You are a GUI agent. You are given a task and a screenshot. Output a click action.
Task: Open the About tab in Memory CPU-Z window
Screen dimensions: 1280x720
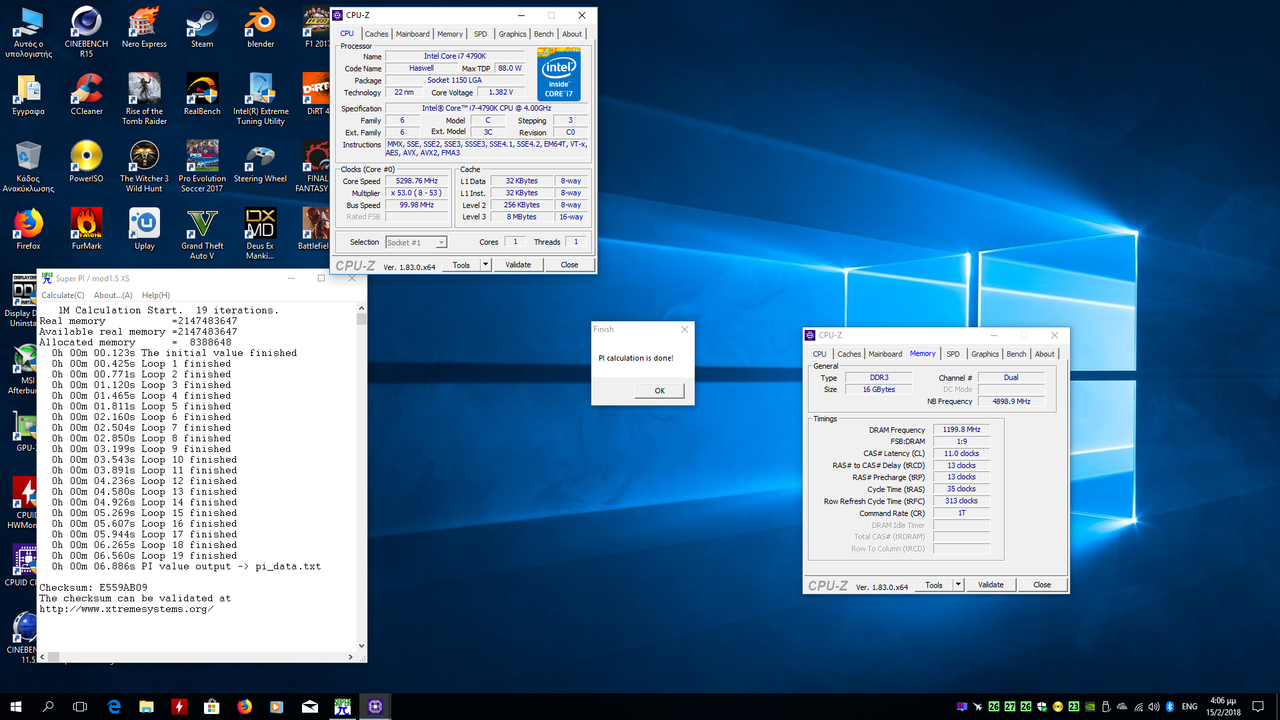pos(1045,354)
